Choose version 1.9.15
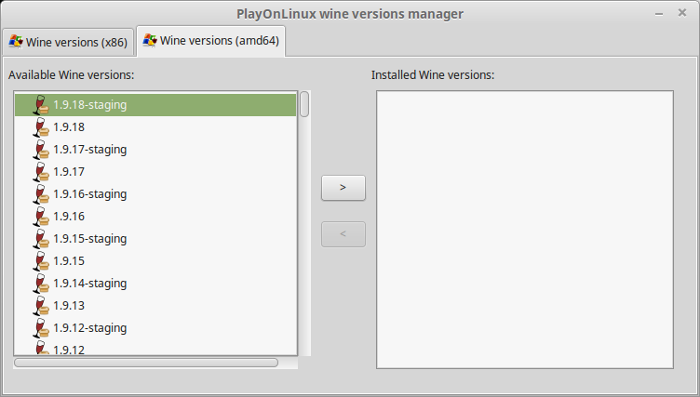Screen dimensions: 700x397 155,261
